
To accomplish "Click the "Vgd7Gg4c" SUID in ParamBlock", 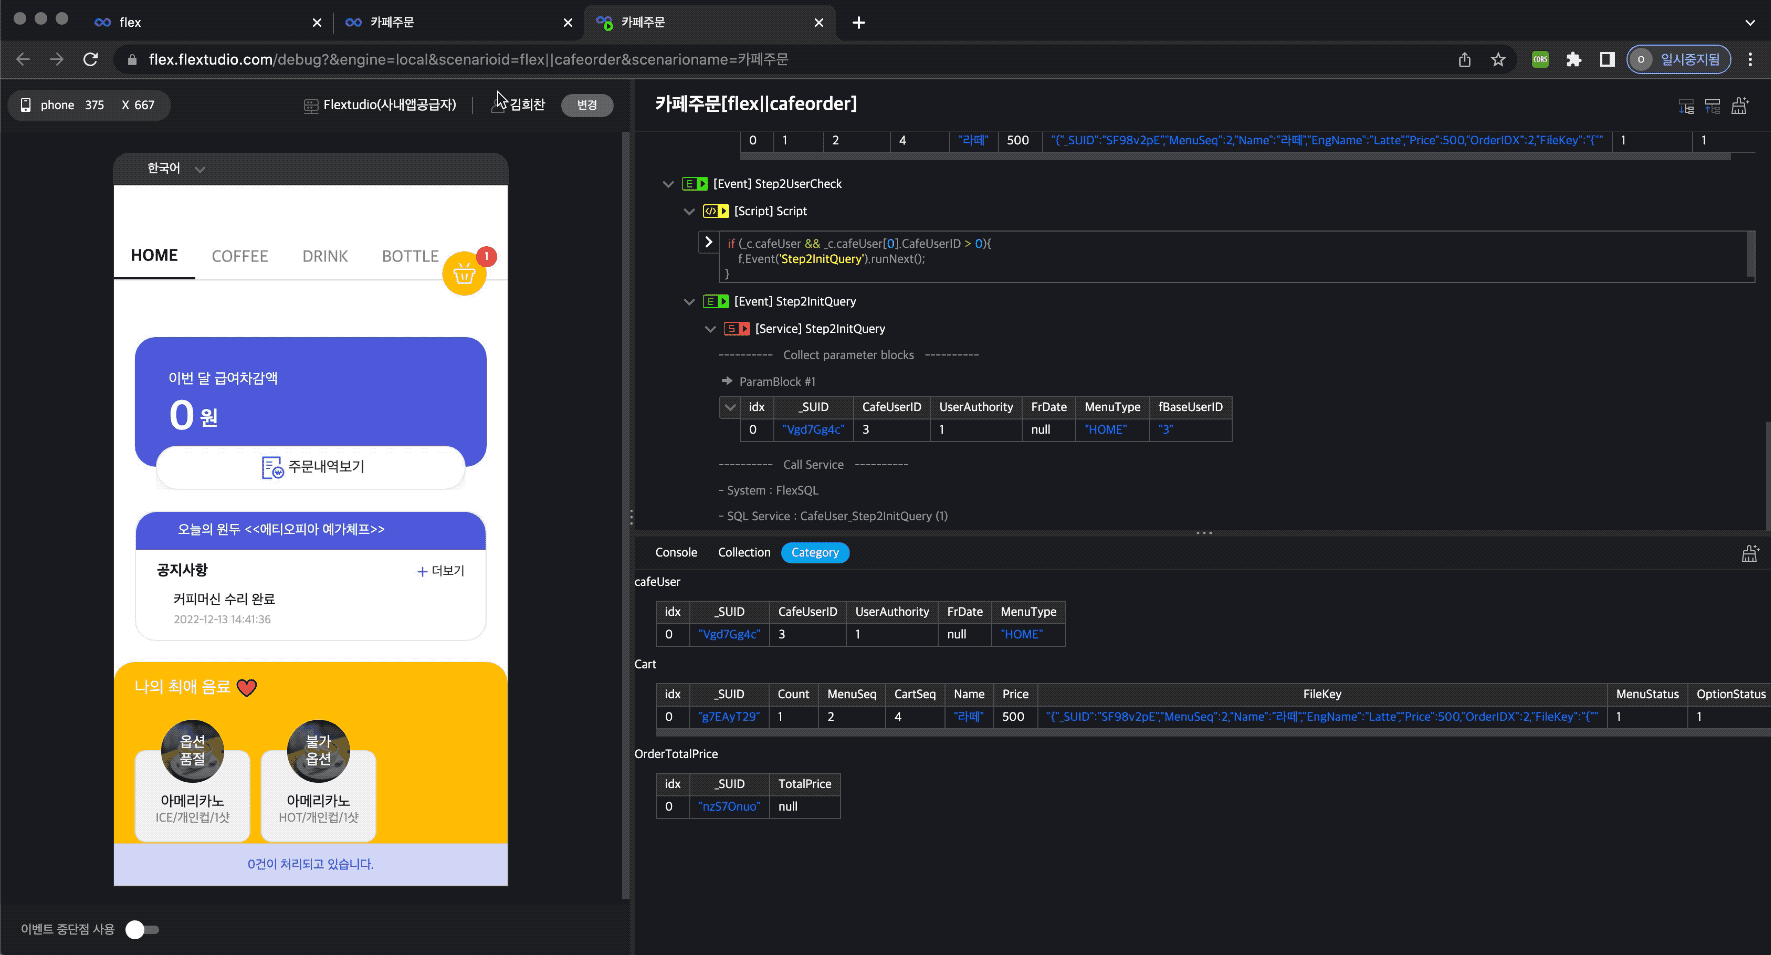I will tap(813, 430).
